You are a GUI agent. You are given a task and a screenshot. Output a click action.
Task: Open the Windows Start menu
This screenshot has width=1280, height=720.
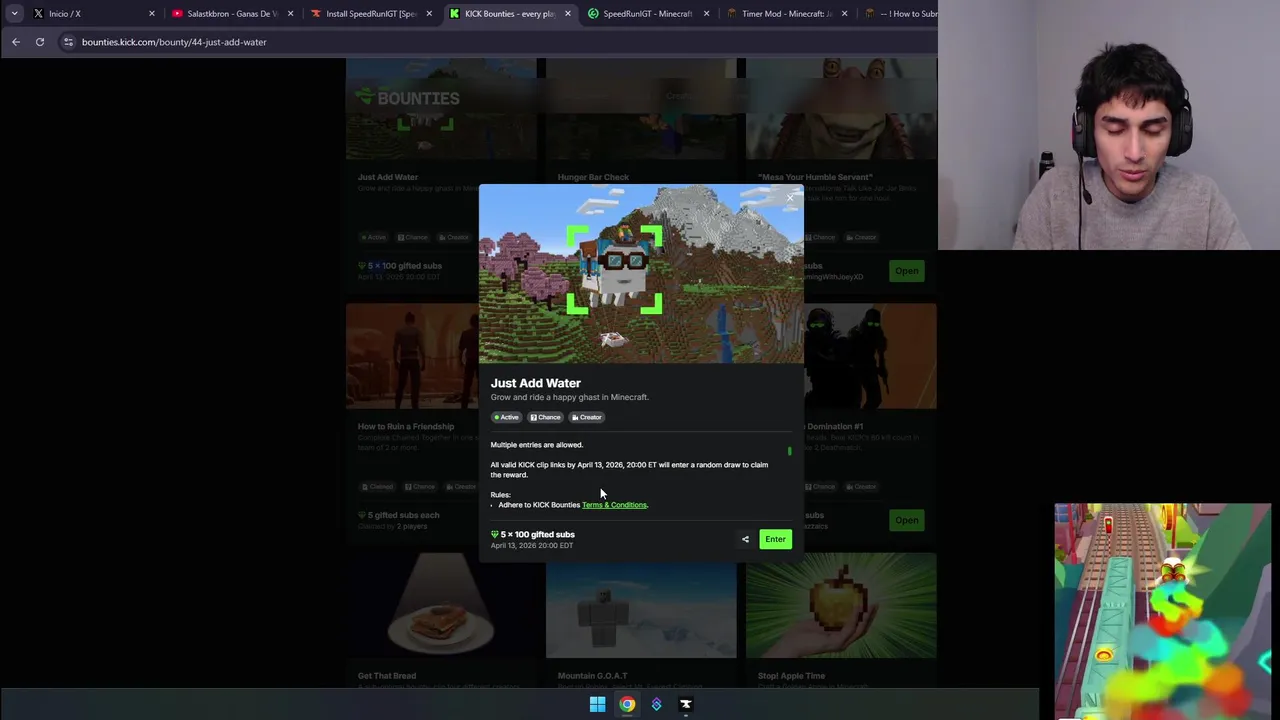click(x=597, y=704)
